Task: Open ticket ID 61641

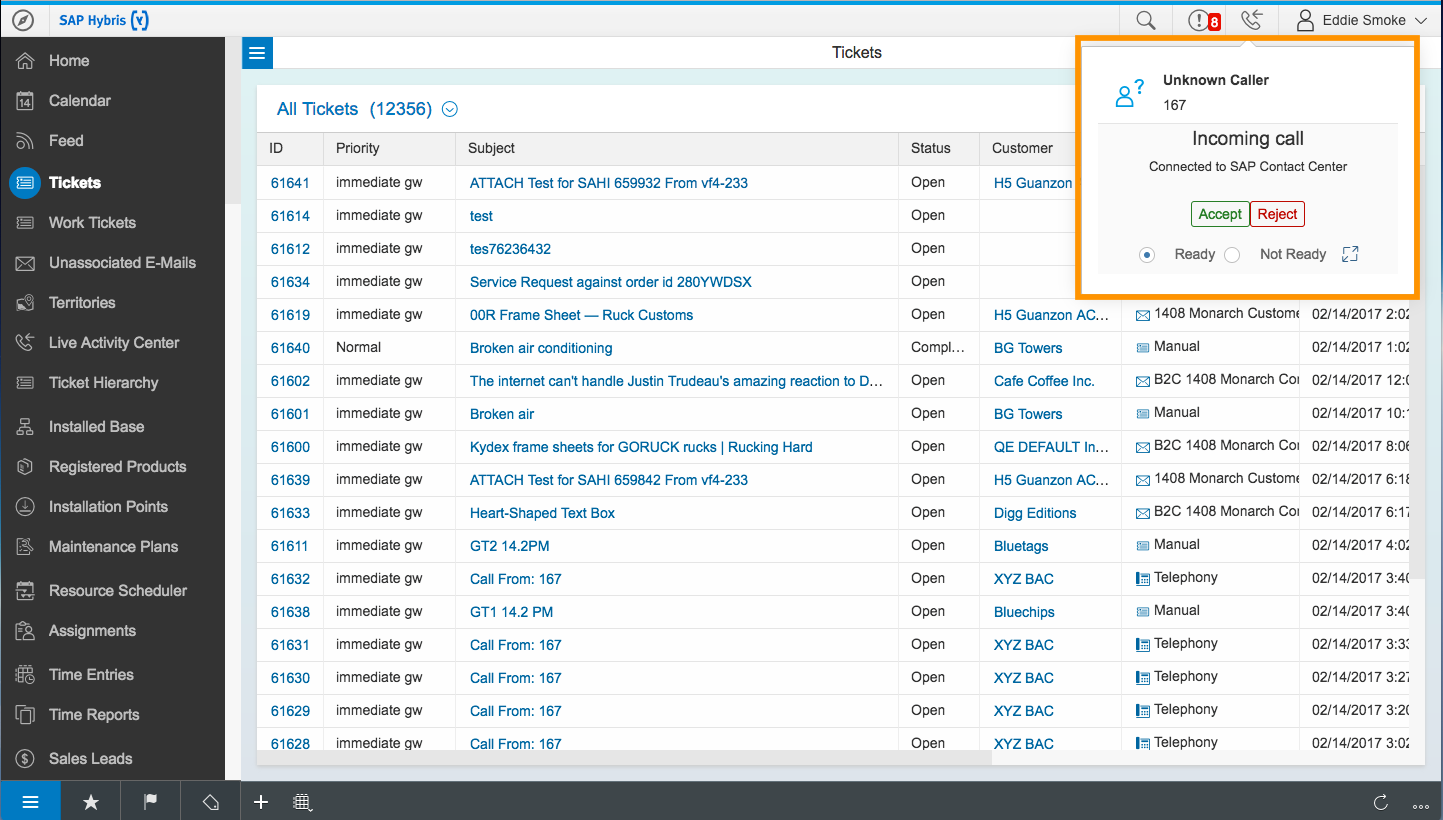Action: 290,183
